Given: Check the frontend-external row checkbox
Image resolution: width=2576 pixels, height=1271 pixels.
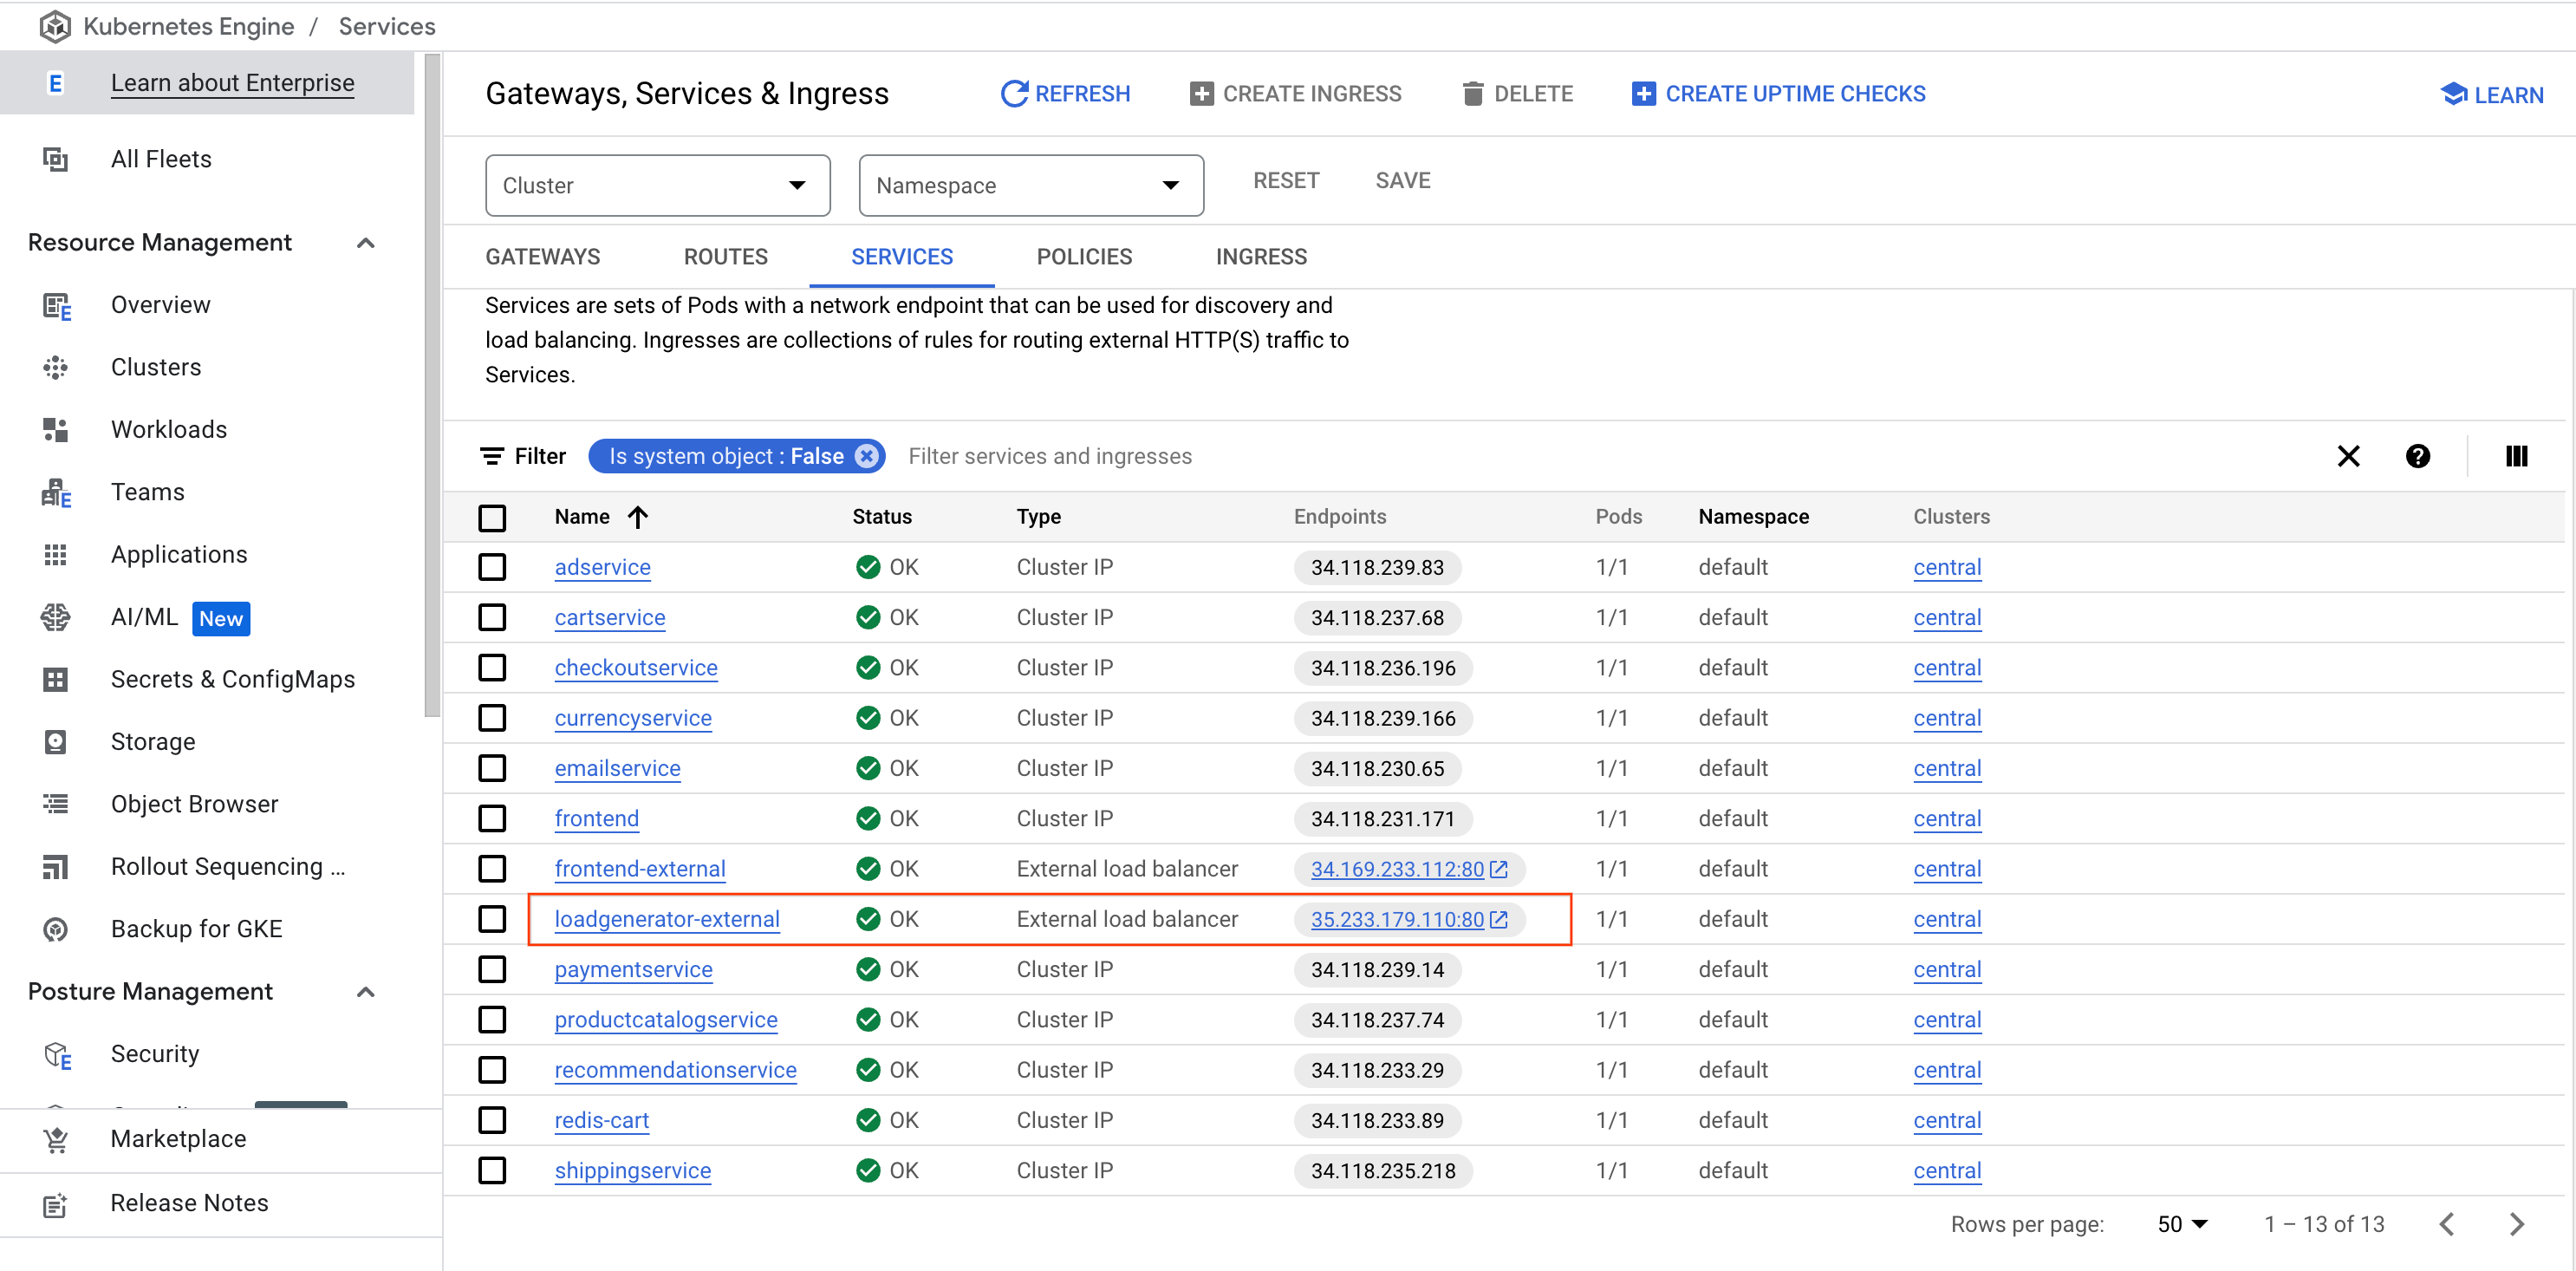Looking at the screenshot, I should click(x=492, y=868).
